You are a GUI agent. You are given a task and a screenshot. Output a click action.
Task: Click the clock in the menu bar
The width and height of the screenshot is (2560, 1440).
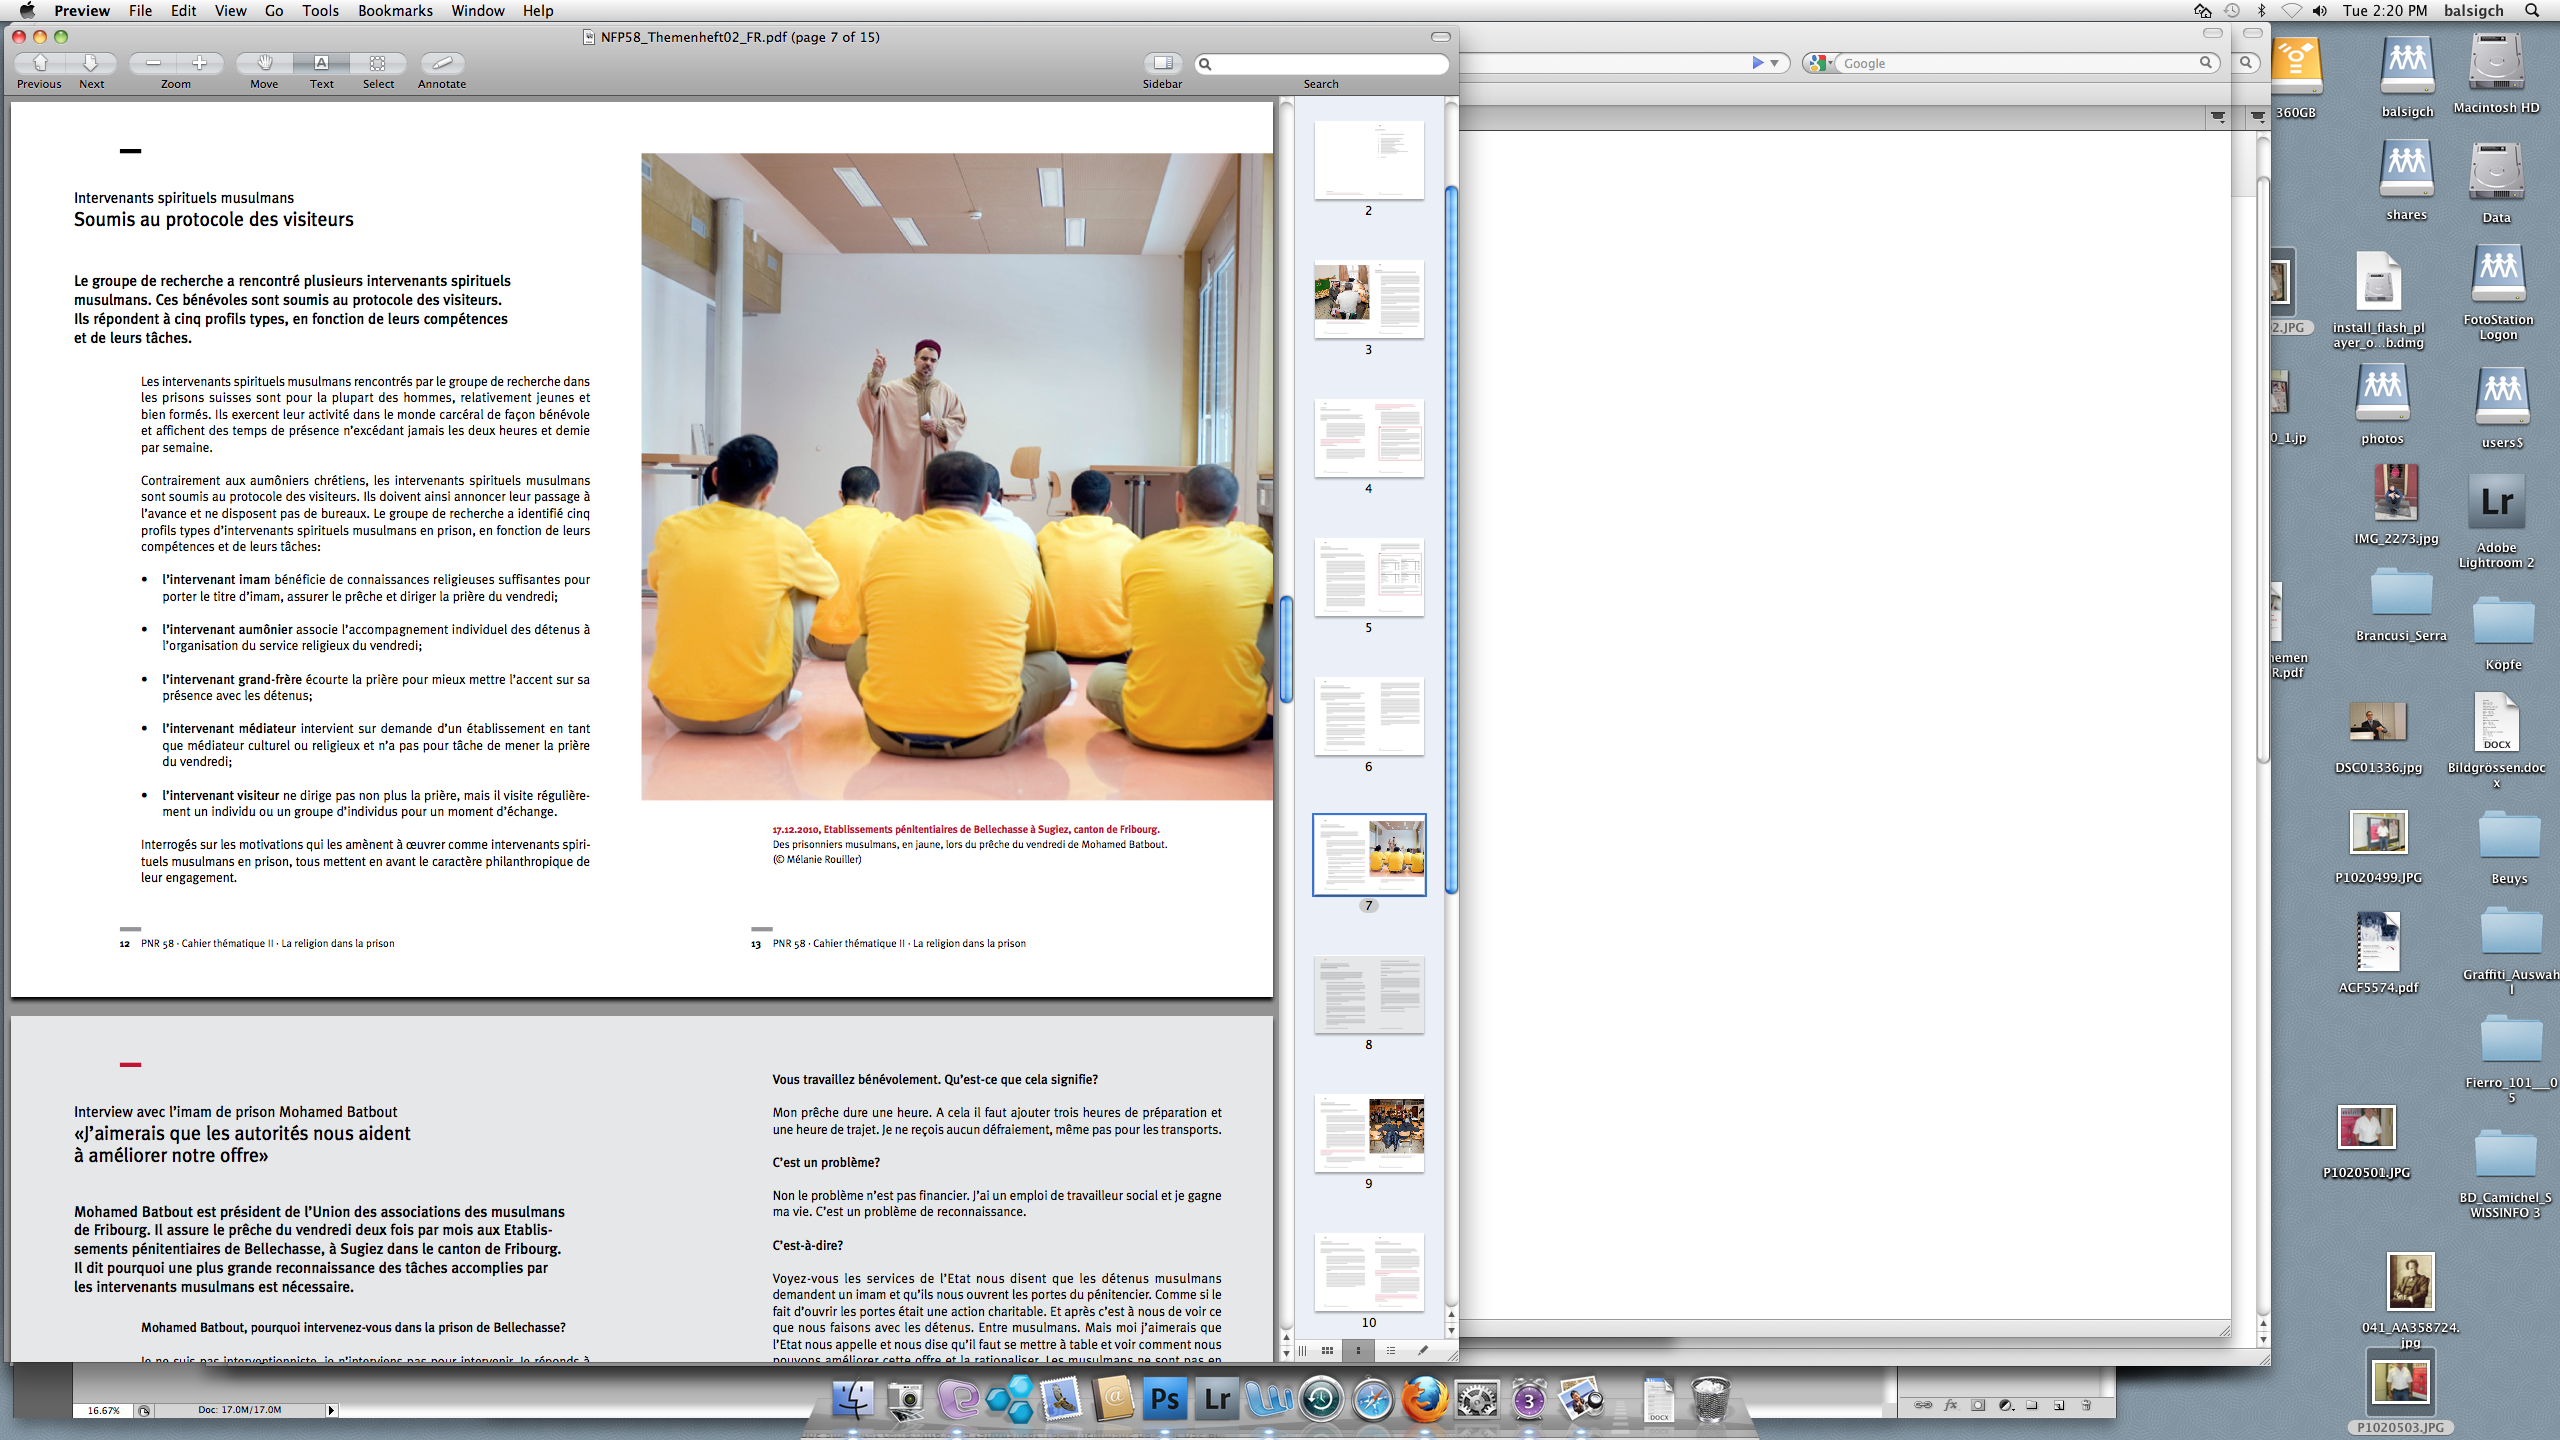2384,11
